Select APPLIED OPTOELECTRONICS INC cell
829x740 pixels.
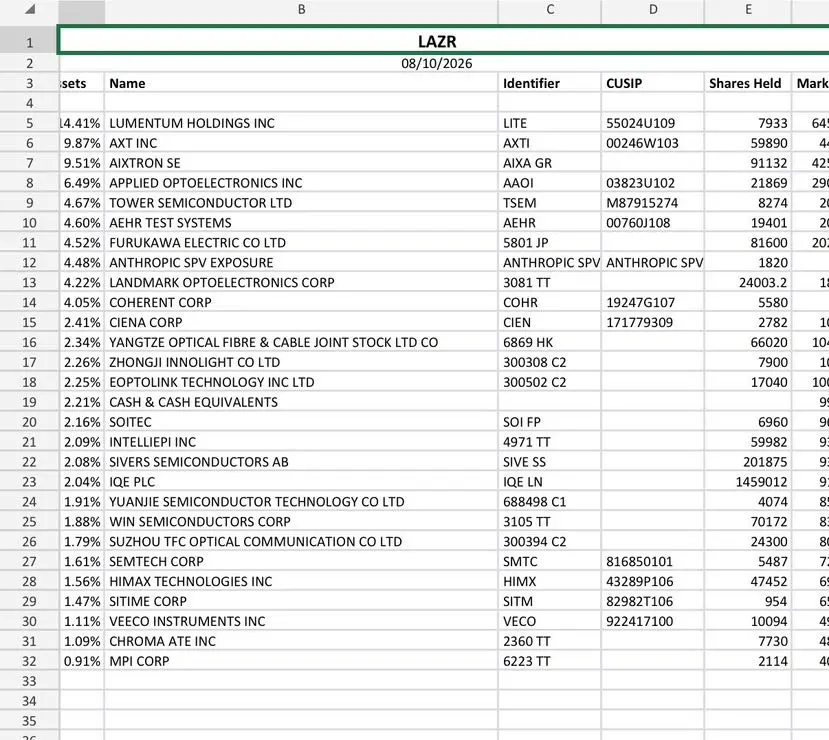pyautogui.click(x=301, y=183)
